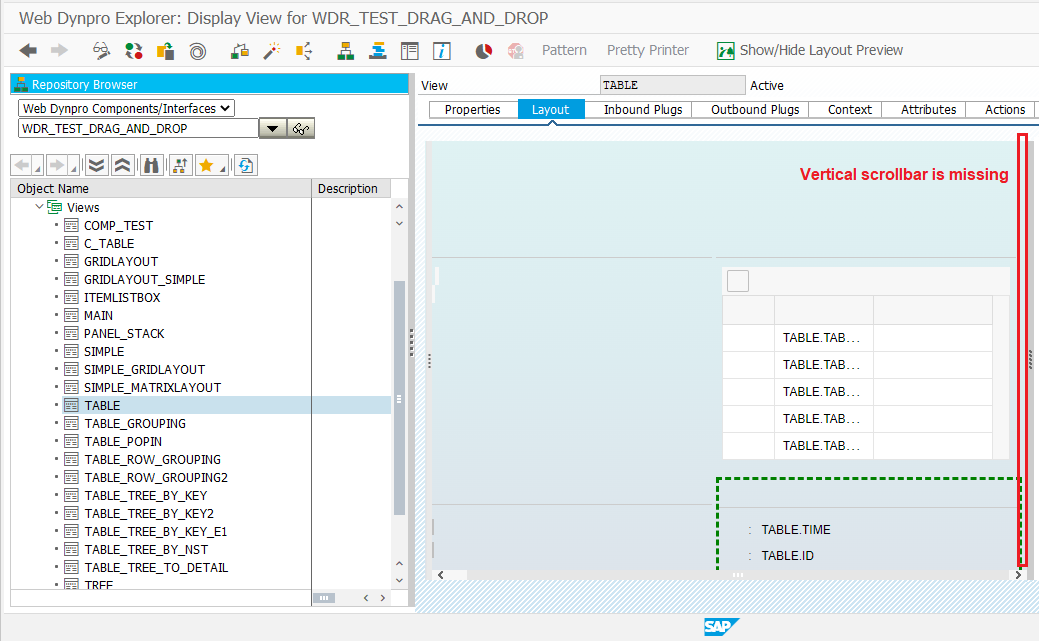Viewport: 1039px width, 641px height.
Task: Click the WDR_TEST_DRAG_AND_DROP component input field
Action: point(138,129)
